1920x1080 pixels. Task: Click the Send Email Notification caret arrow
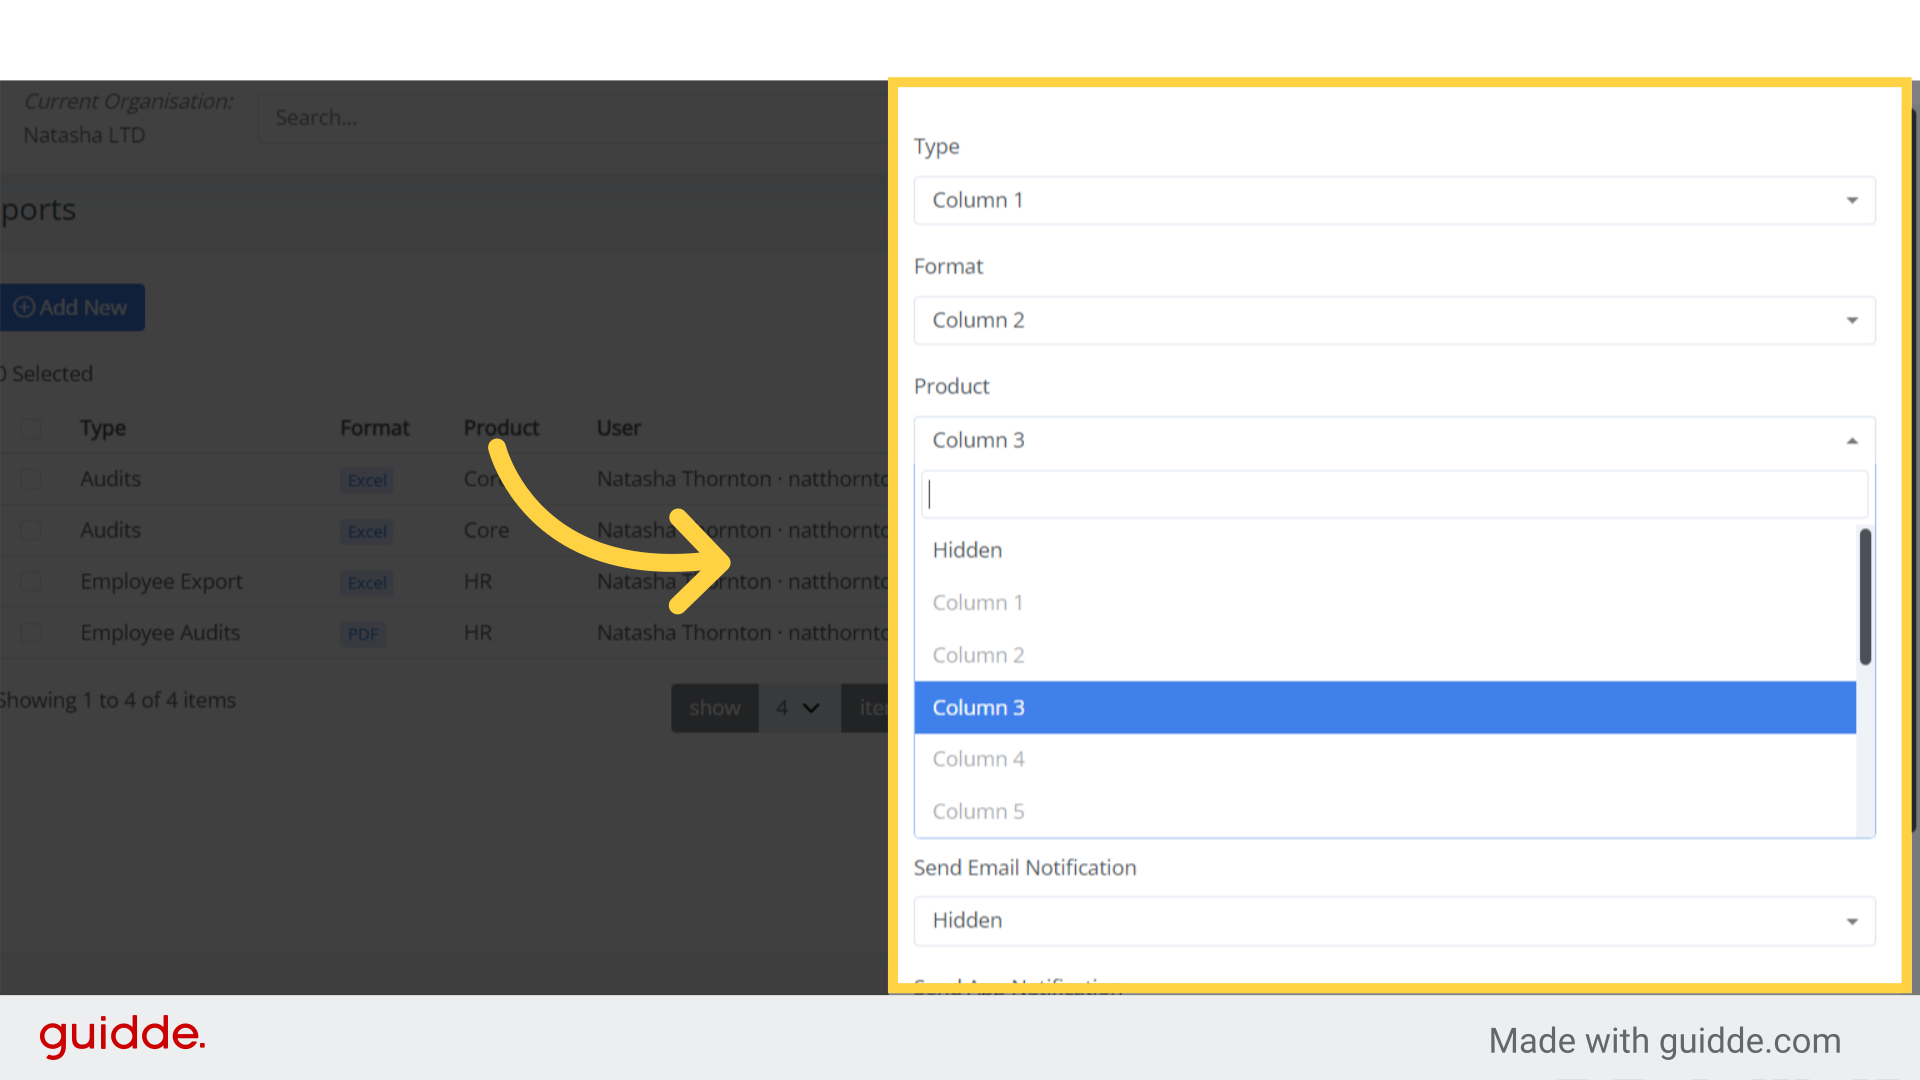tap(1852, 921)
